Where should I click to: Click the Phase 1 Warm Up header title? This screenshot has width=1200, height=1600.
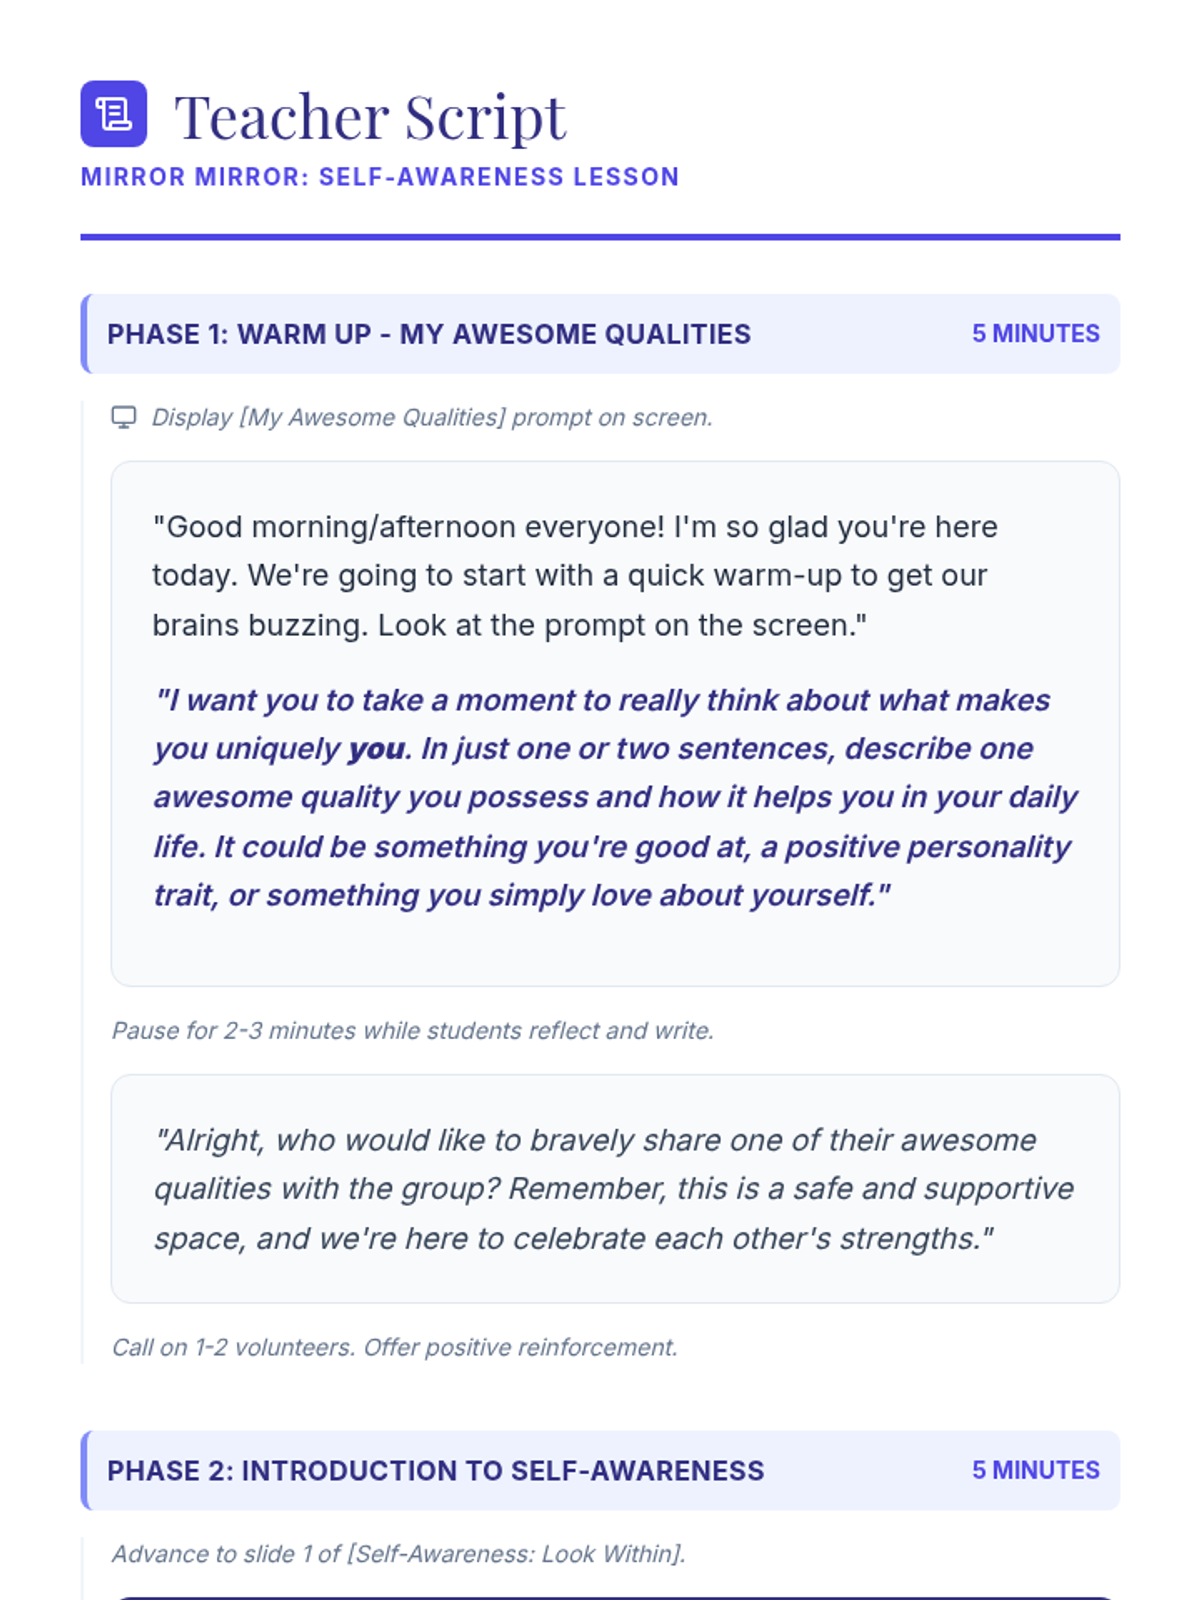(428, 334)
